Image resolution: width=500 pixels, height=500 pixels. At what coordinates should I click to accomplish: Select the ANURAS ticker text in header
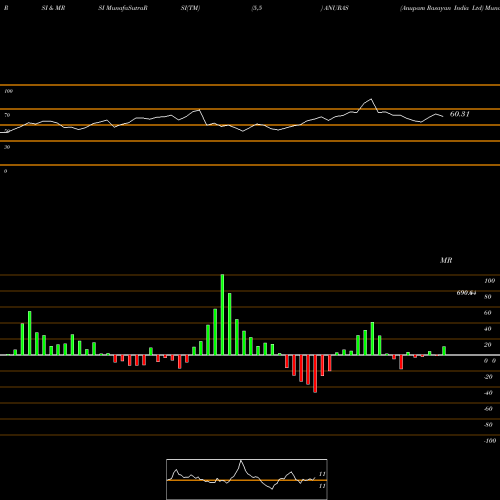coord(336,8)
